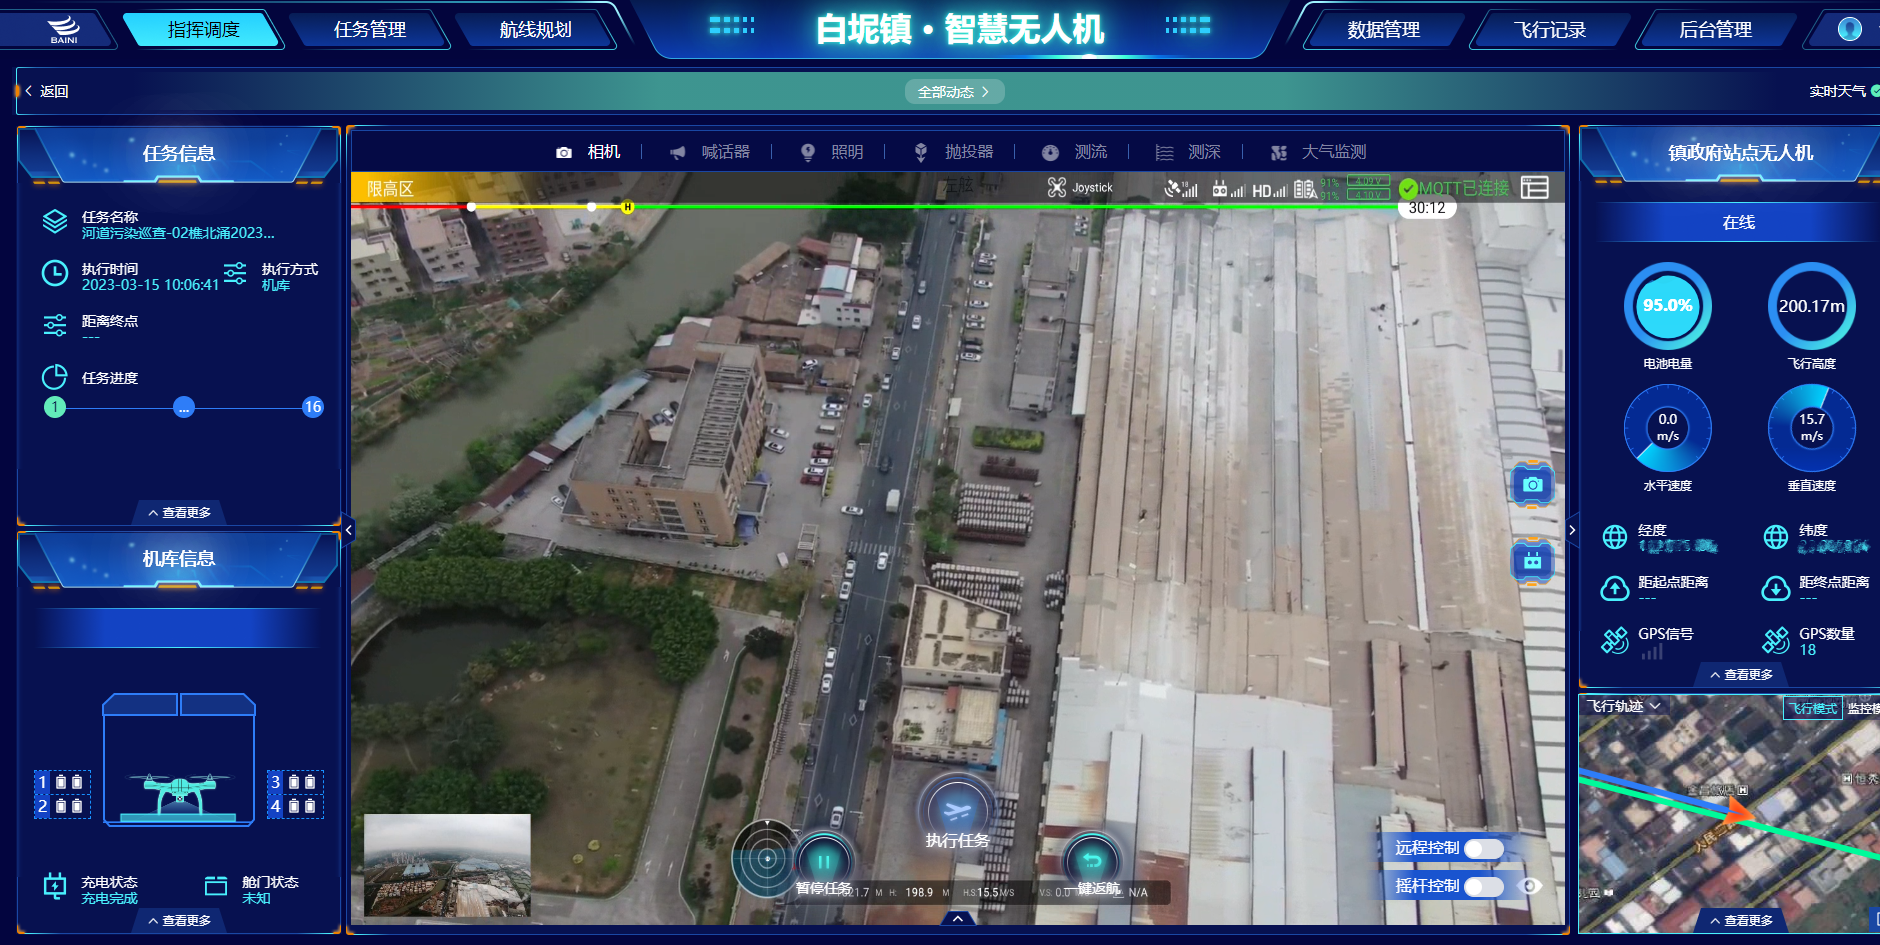The height and width of the screenshot is (945, 1880).
Task: Click the remote controller signal icon
Action: coord(1228,189)
